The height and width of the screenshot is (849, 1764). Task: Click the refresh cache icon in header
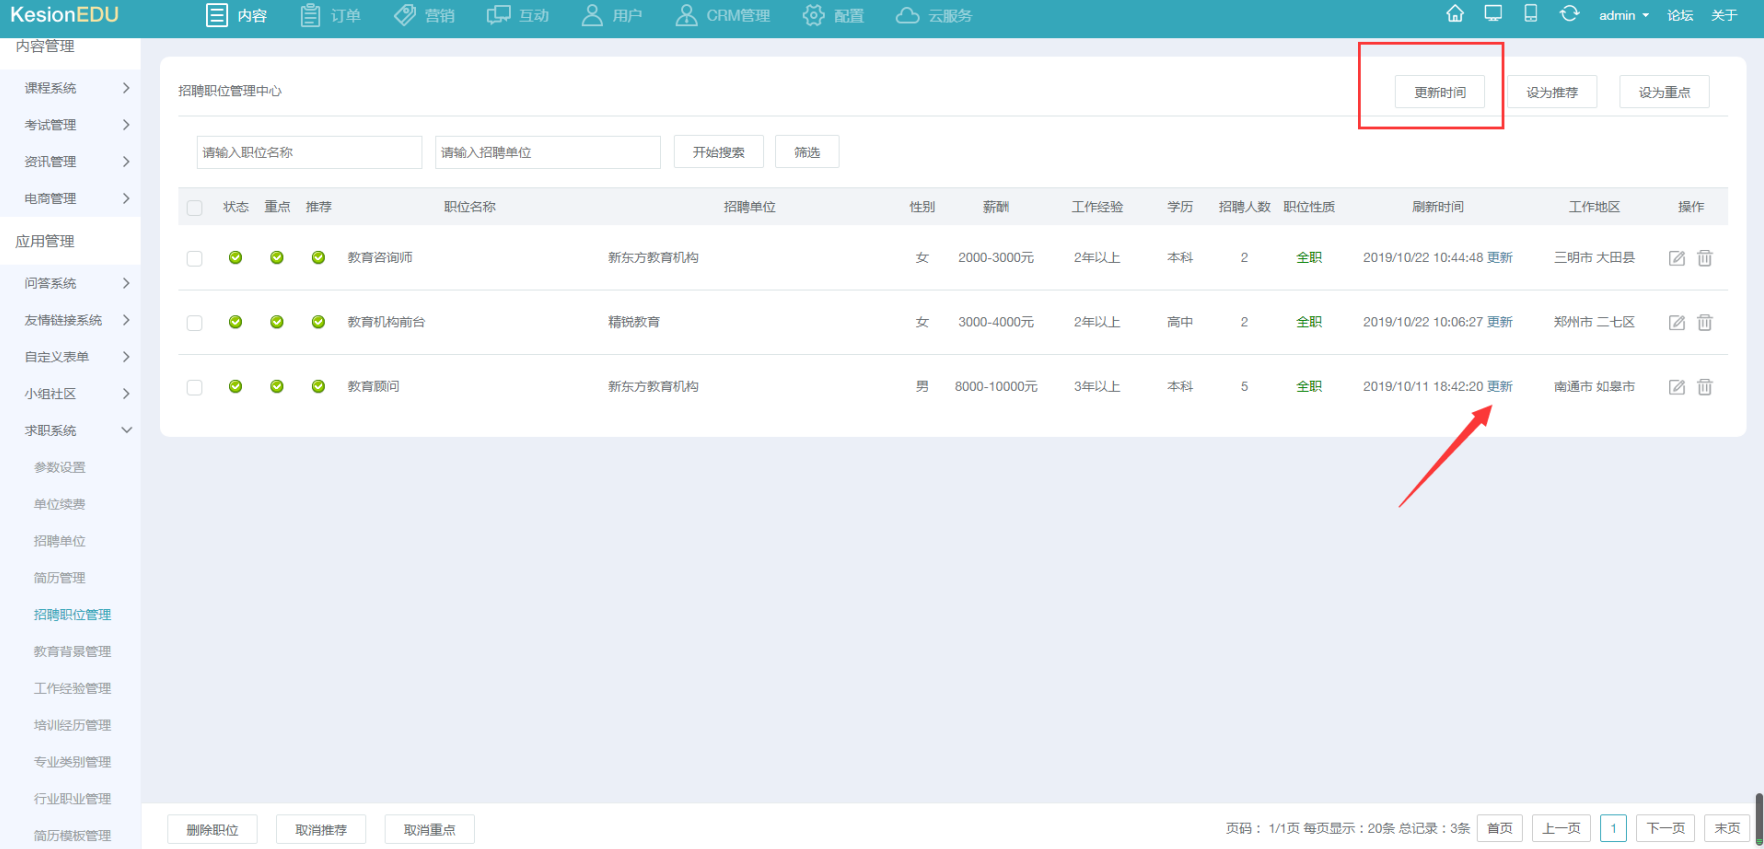(1569, 14)
